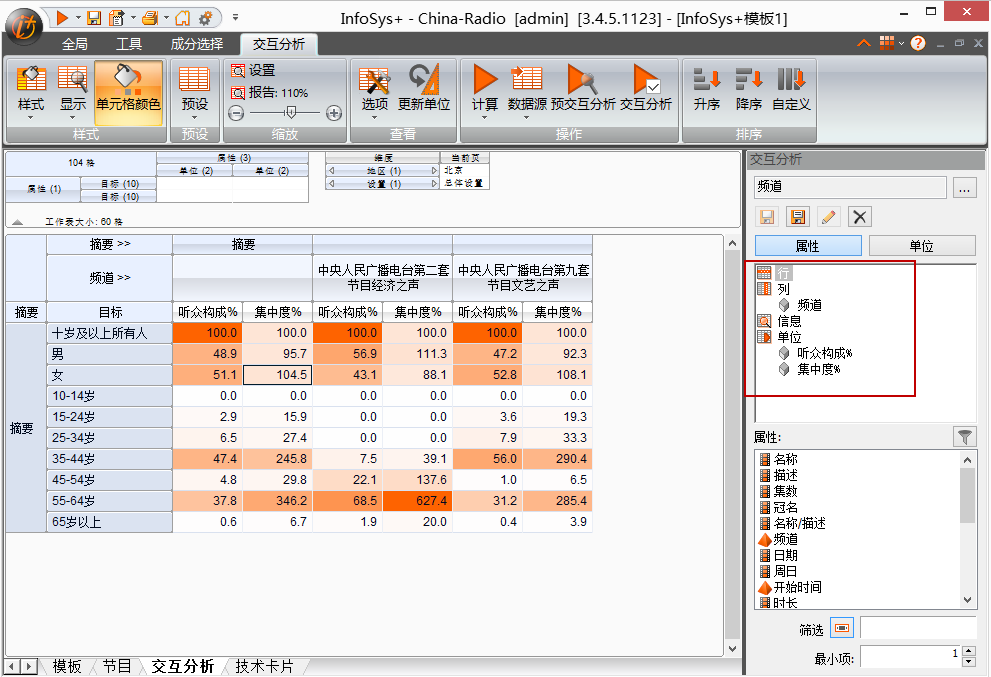The height and width of the screenshot is (677, 991).
Task: Click the clipboard export icon in quick access toolbar
Action: (116, 18)
